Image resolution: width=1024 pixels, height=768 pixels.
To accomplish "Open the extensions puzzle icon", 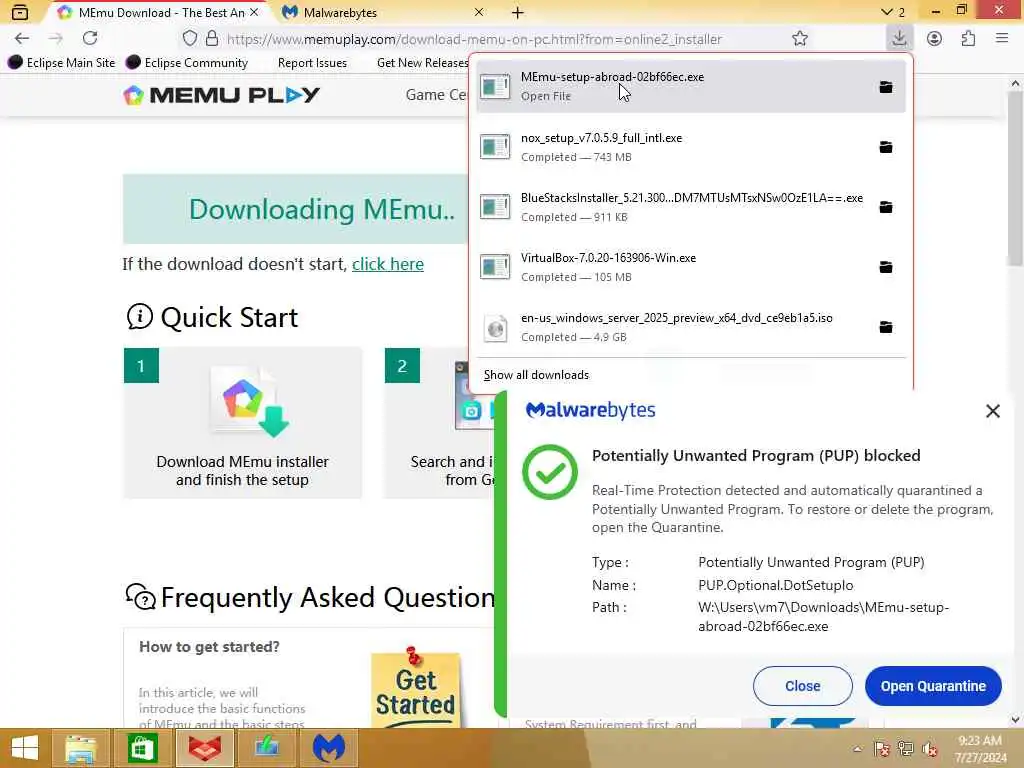I will (968, 39).
